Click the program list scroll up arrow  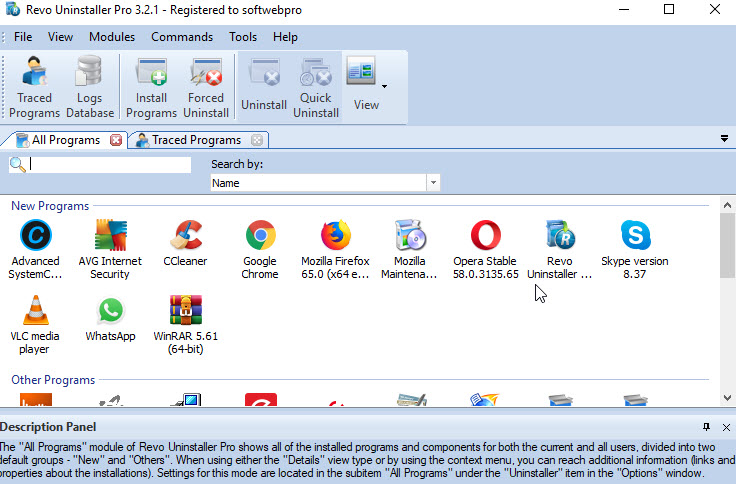click(727, 205)
